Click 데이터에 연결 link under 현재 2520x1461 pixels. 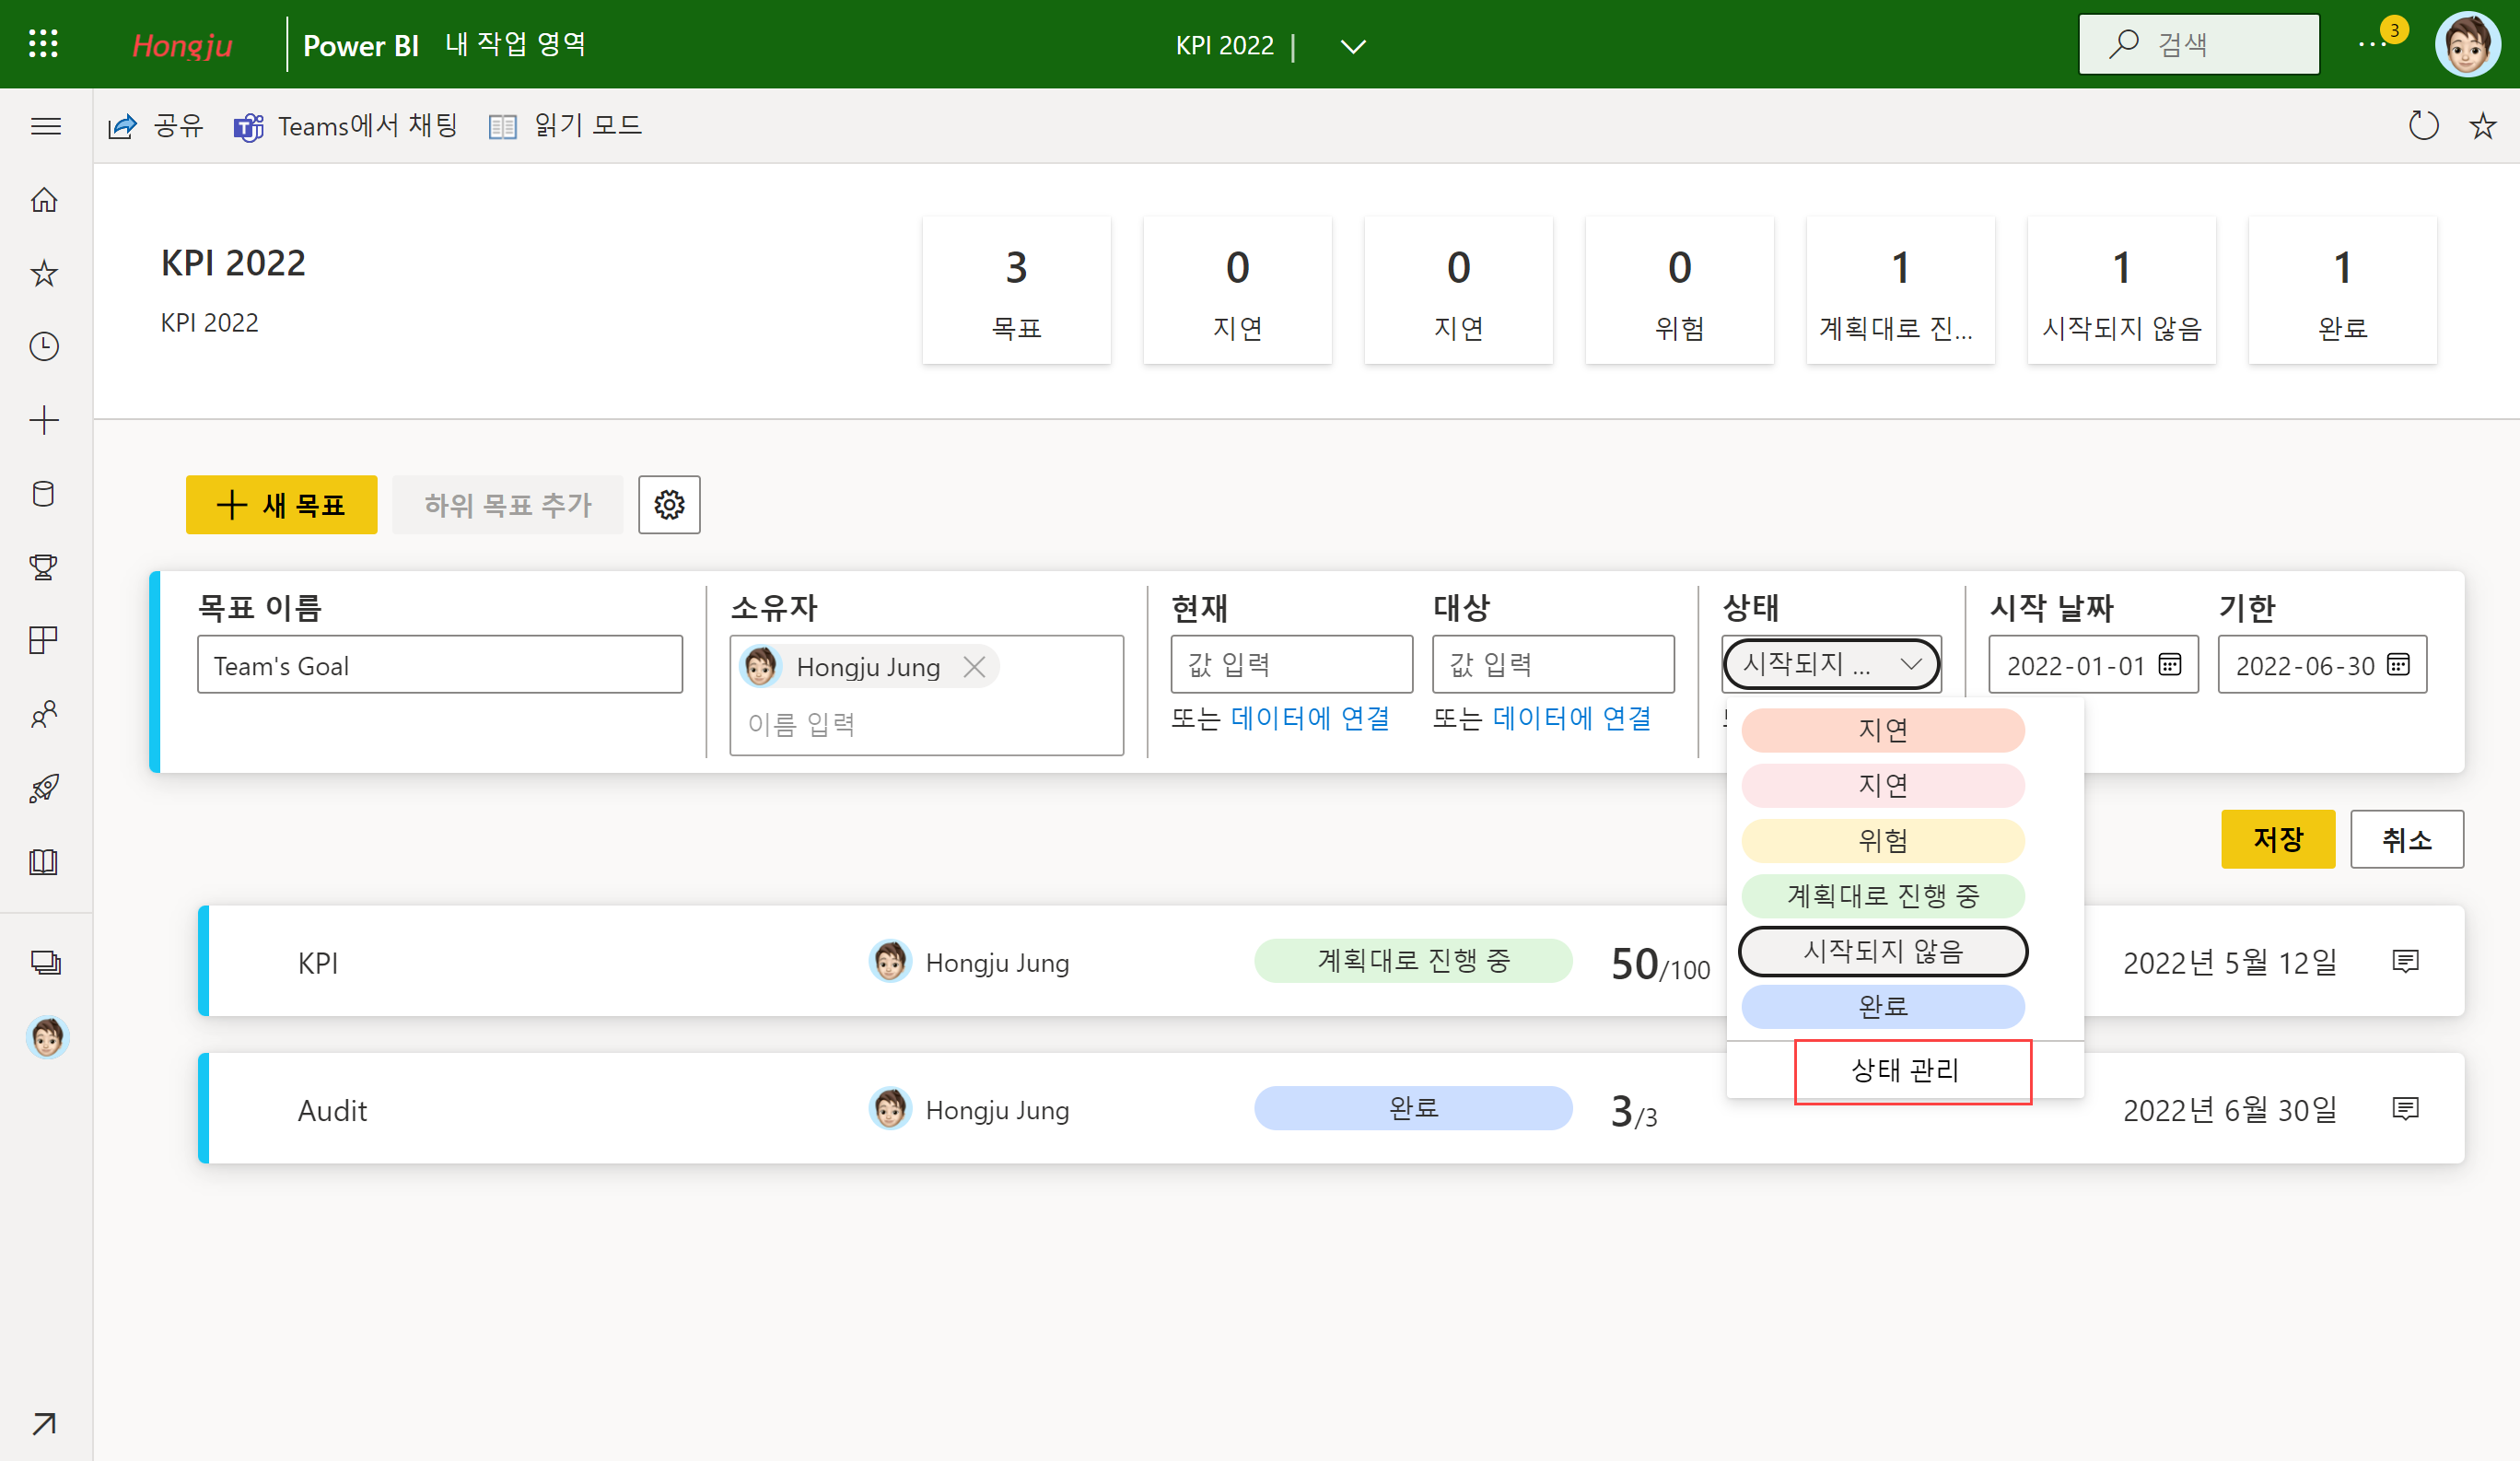pyautogui.click(x=1310, y=718)
